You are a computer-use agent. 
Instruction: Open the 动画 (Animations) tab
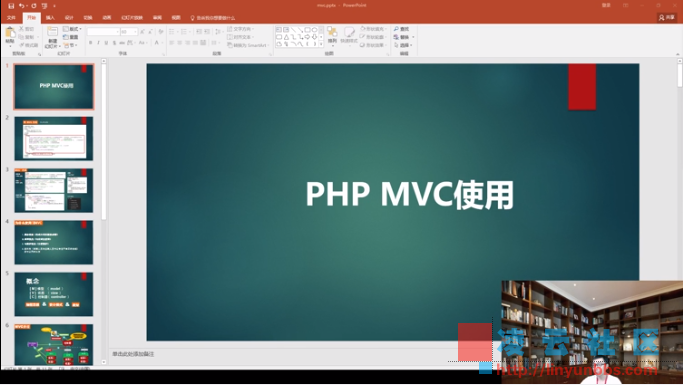point(107,18)
